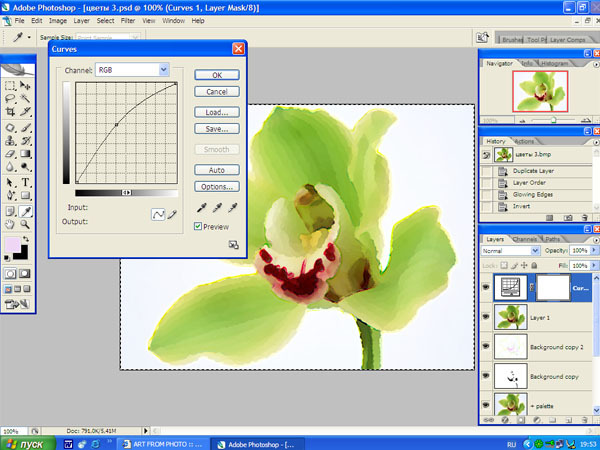Select the Clone Stamp tool
This screenshot has height=450, width=600.
point(10,141)
